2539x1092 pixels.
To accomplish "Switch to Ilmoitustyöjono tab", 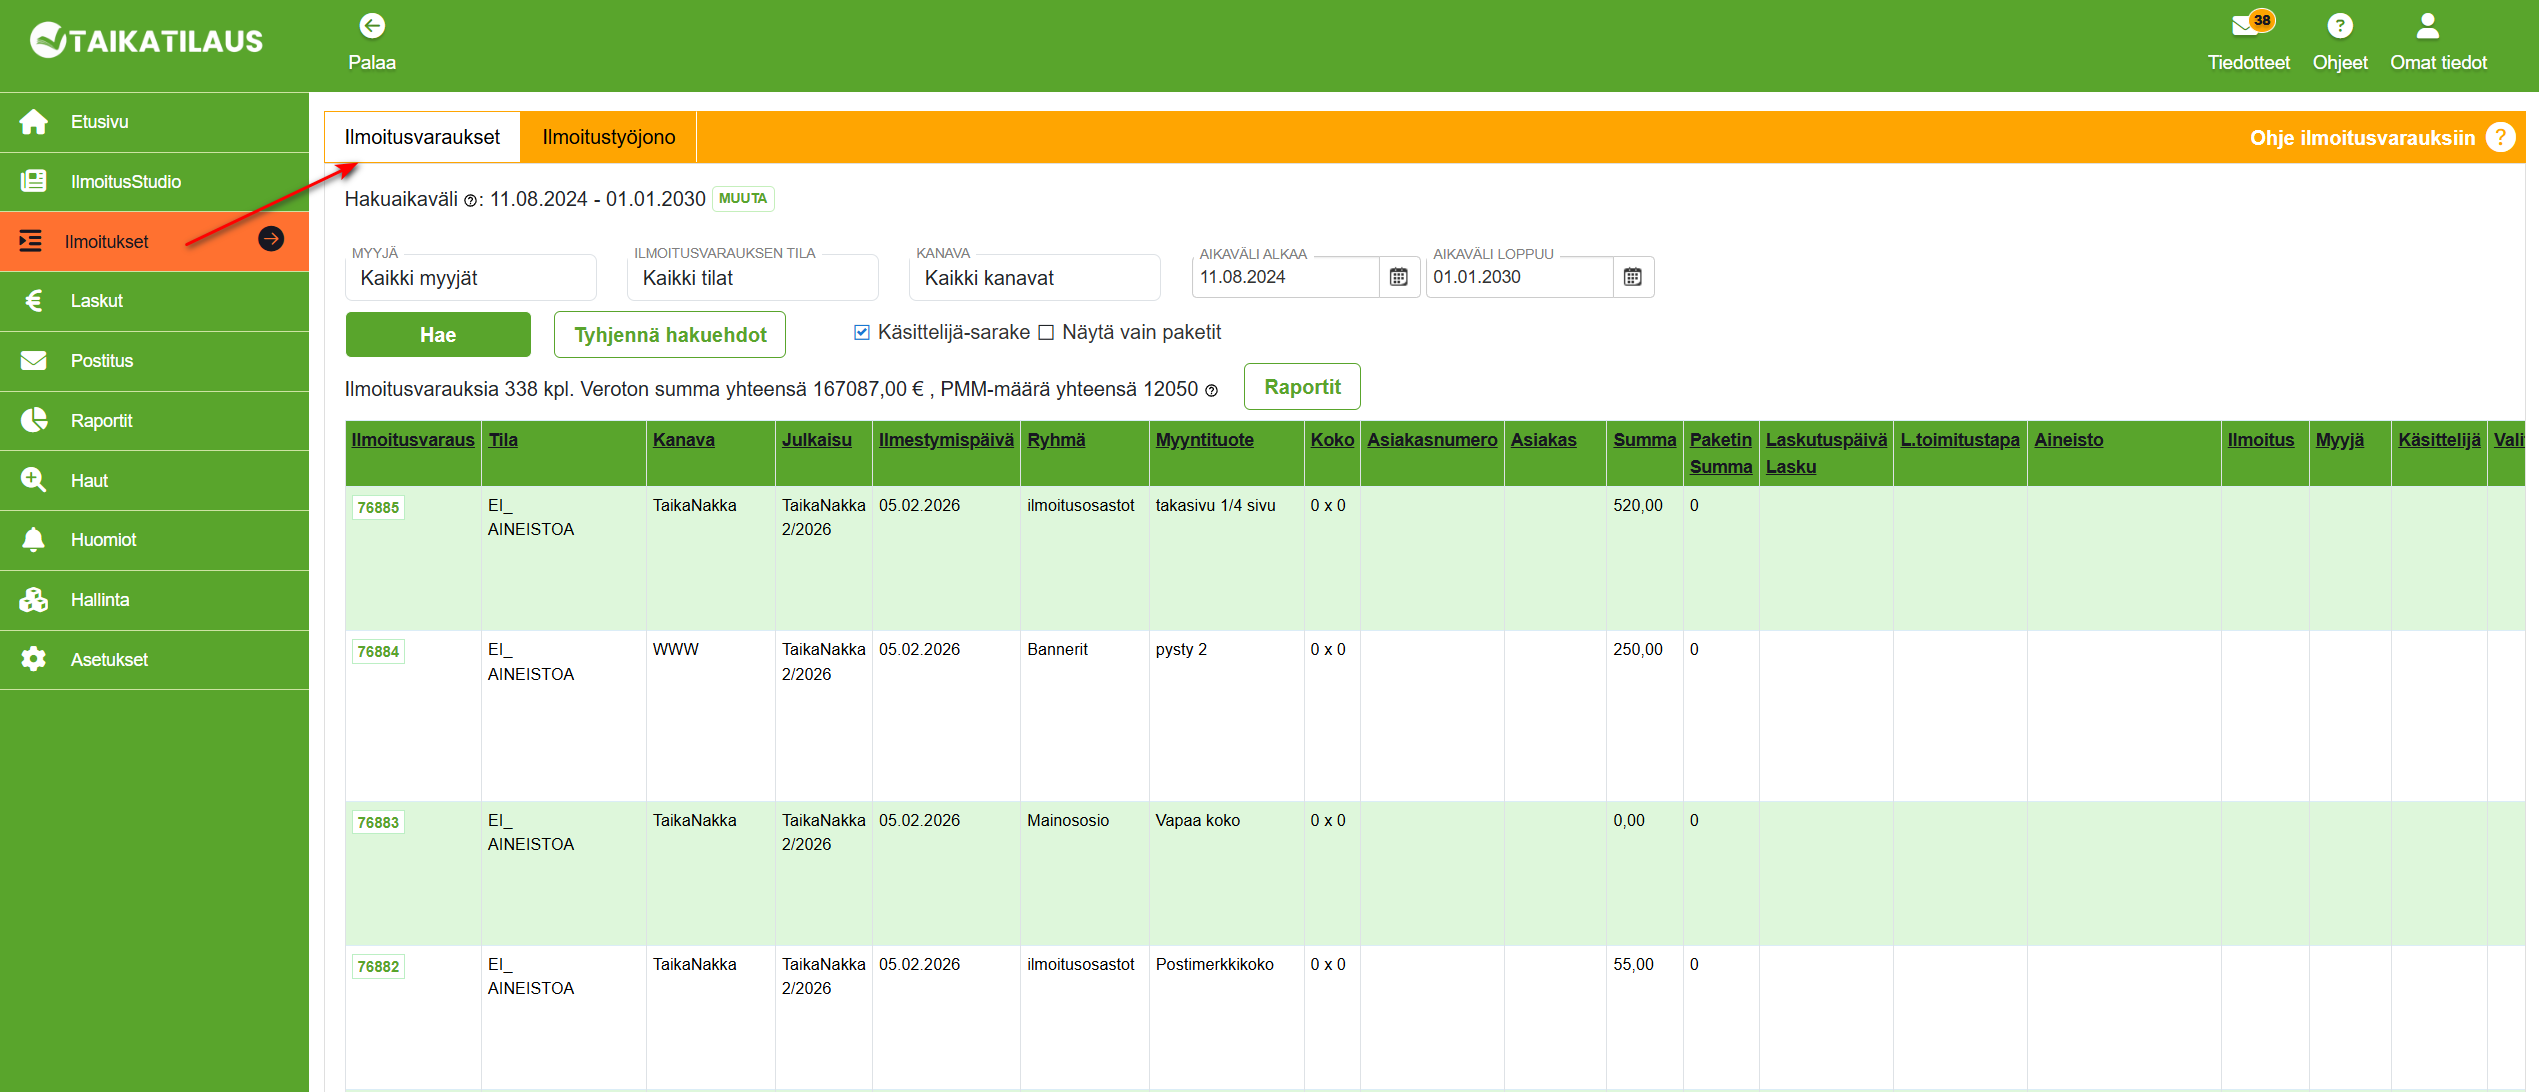I will (x=608, y=138).
